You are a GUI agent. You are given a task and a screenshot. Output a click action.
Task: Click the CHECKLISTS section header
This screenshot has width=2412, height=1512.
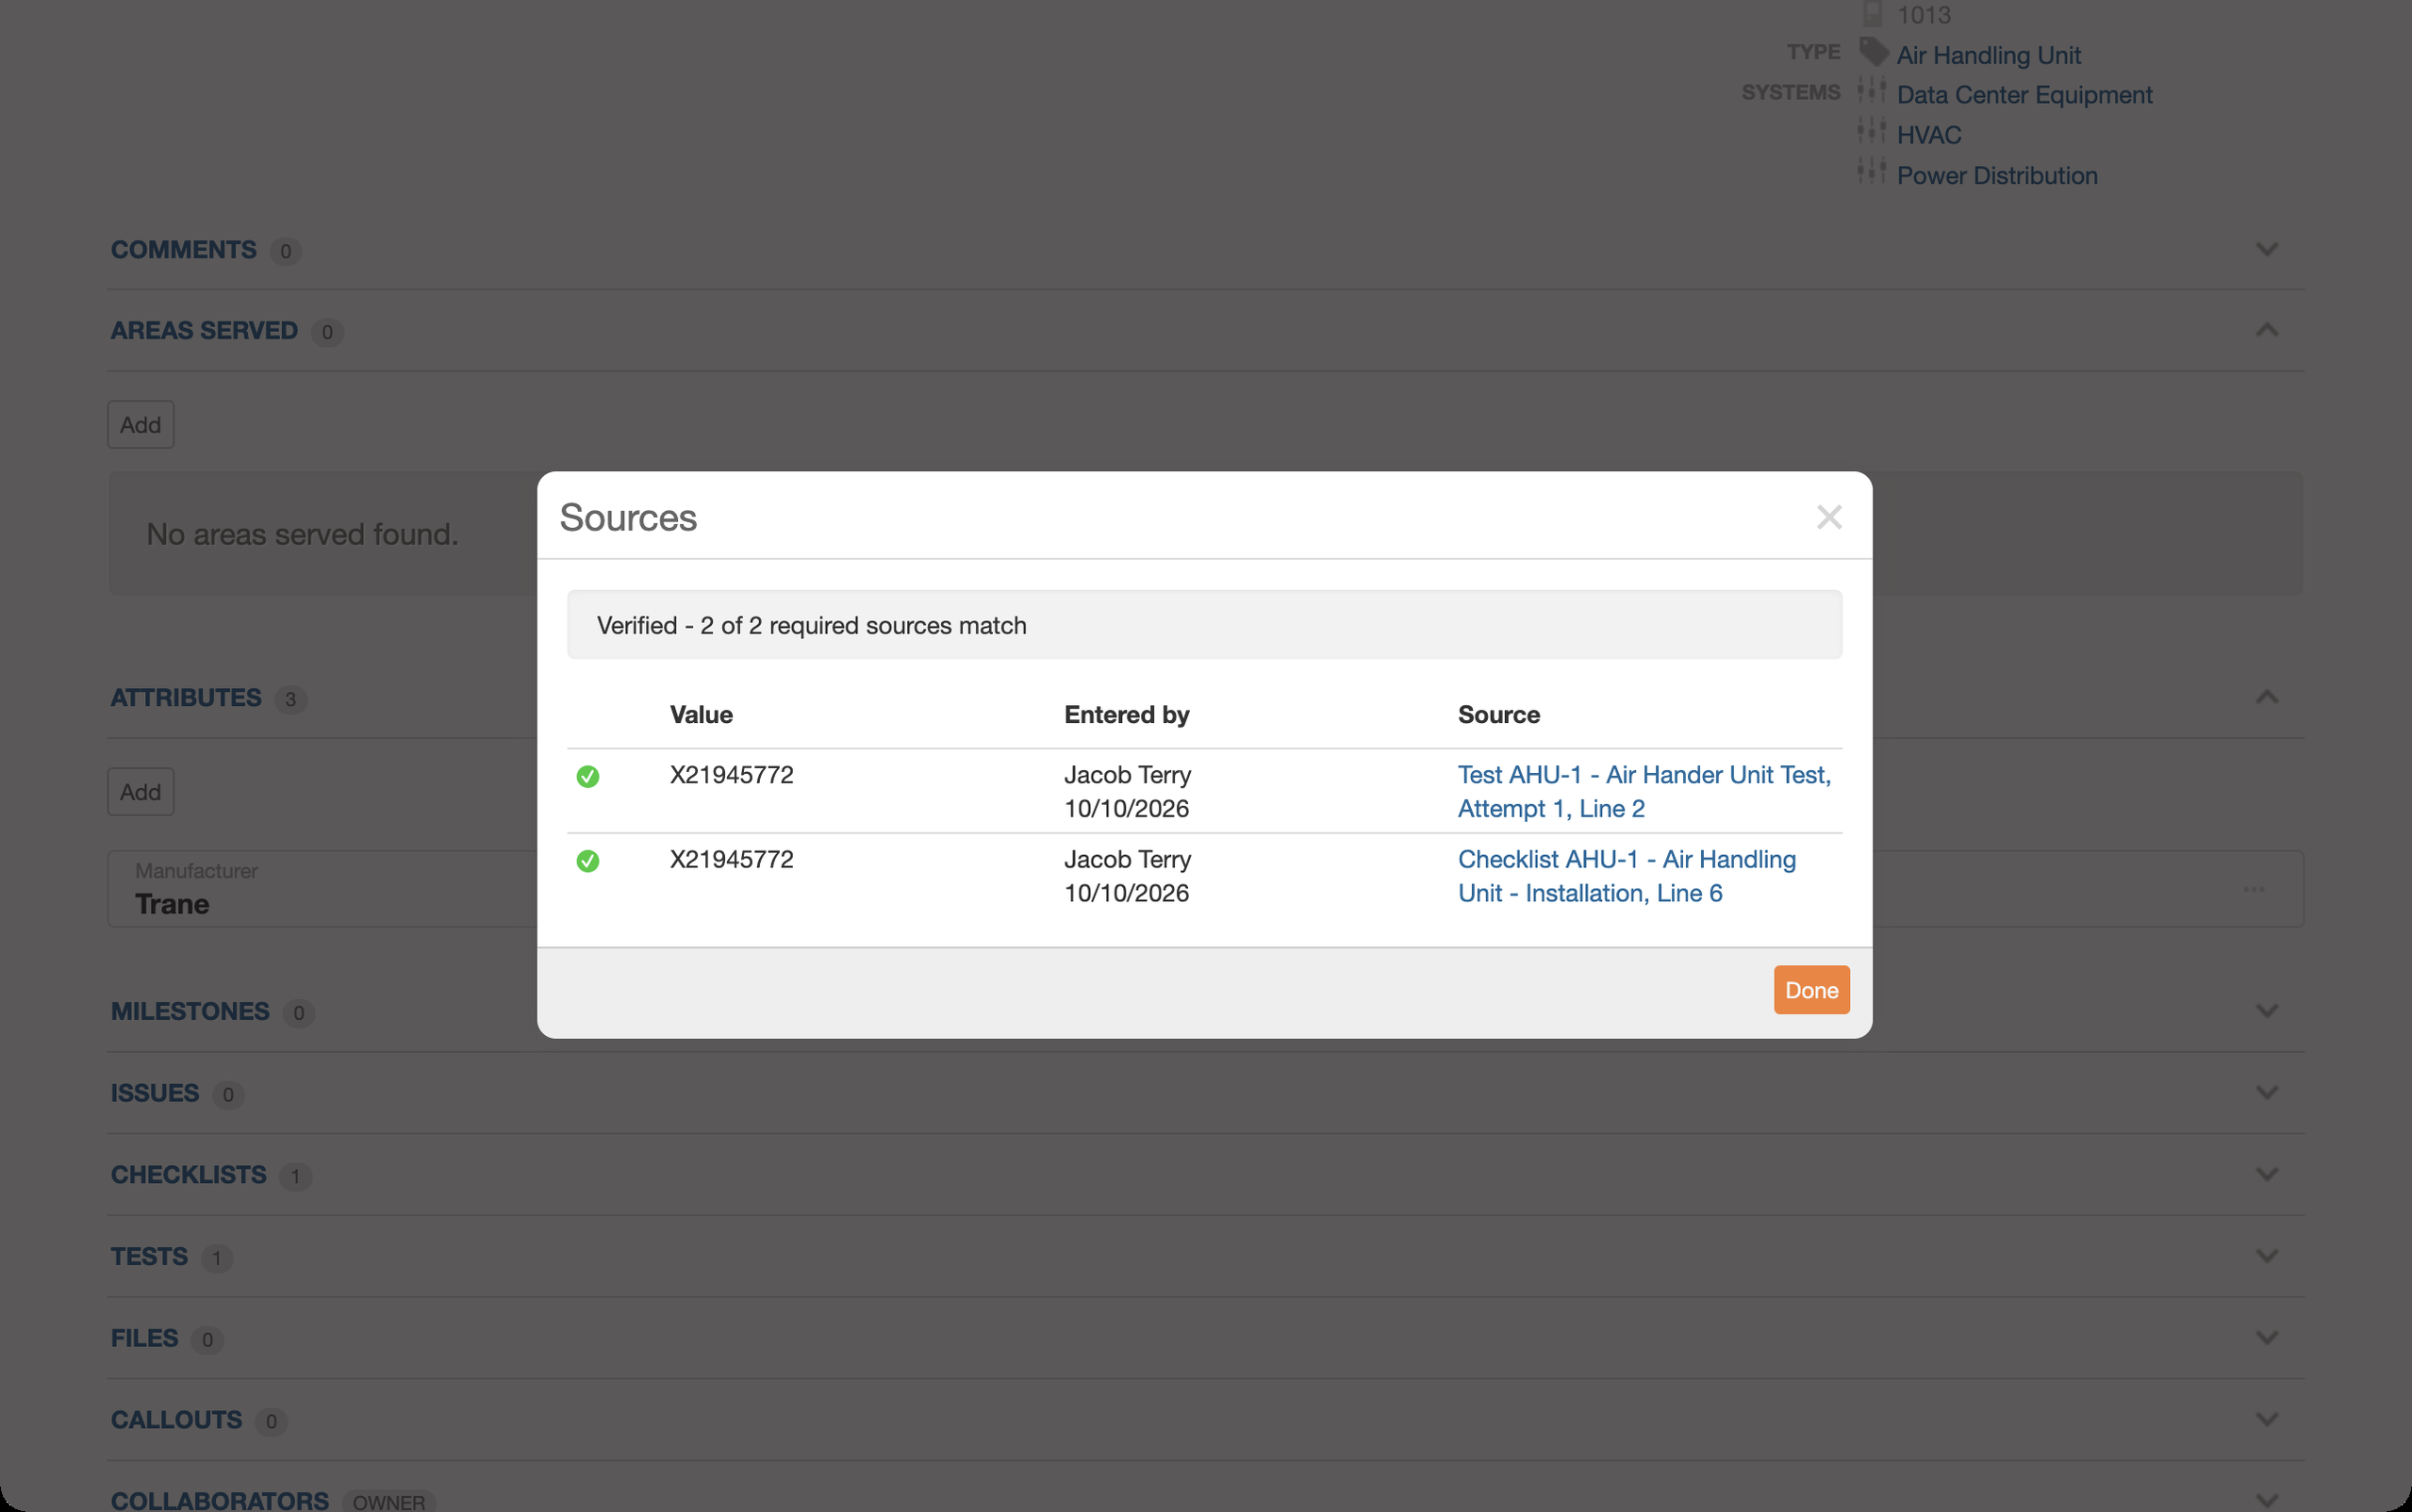189,1175
